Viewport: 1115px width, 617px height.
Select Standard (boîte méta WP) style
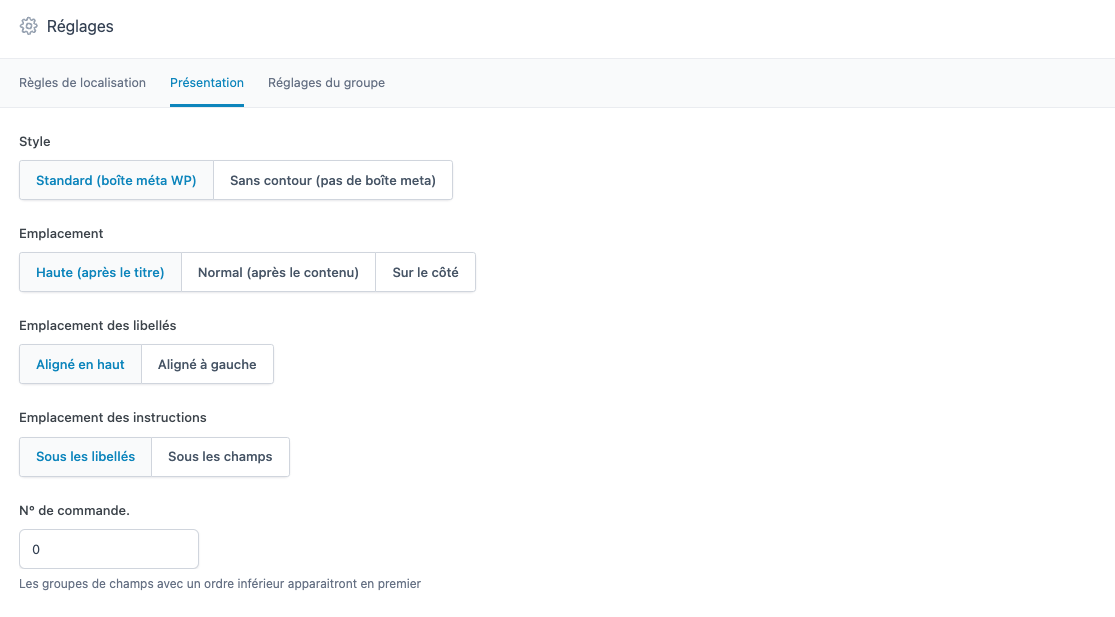(x=116, y=181)
